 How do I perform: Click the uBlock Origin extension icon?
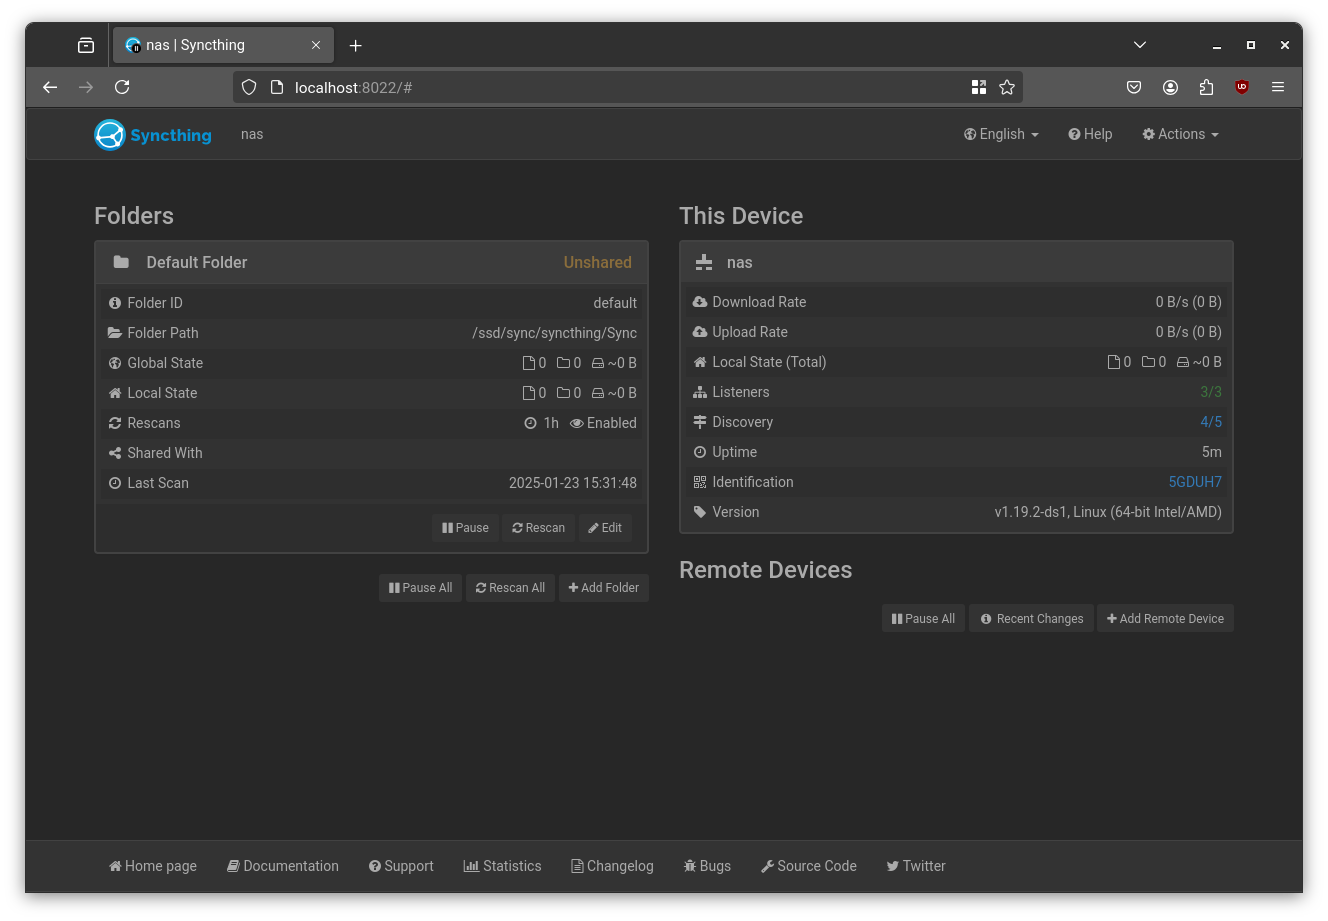(1242, 87)
